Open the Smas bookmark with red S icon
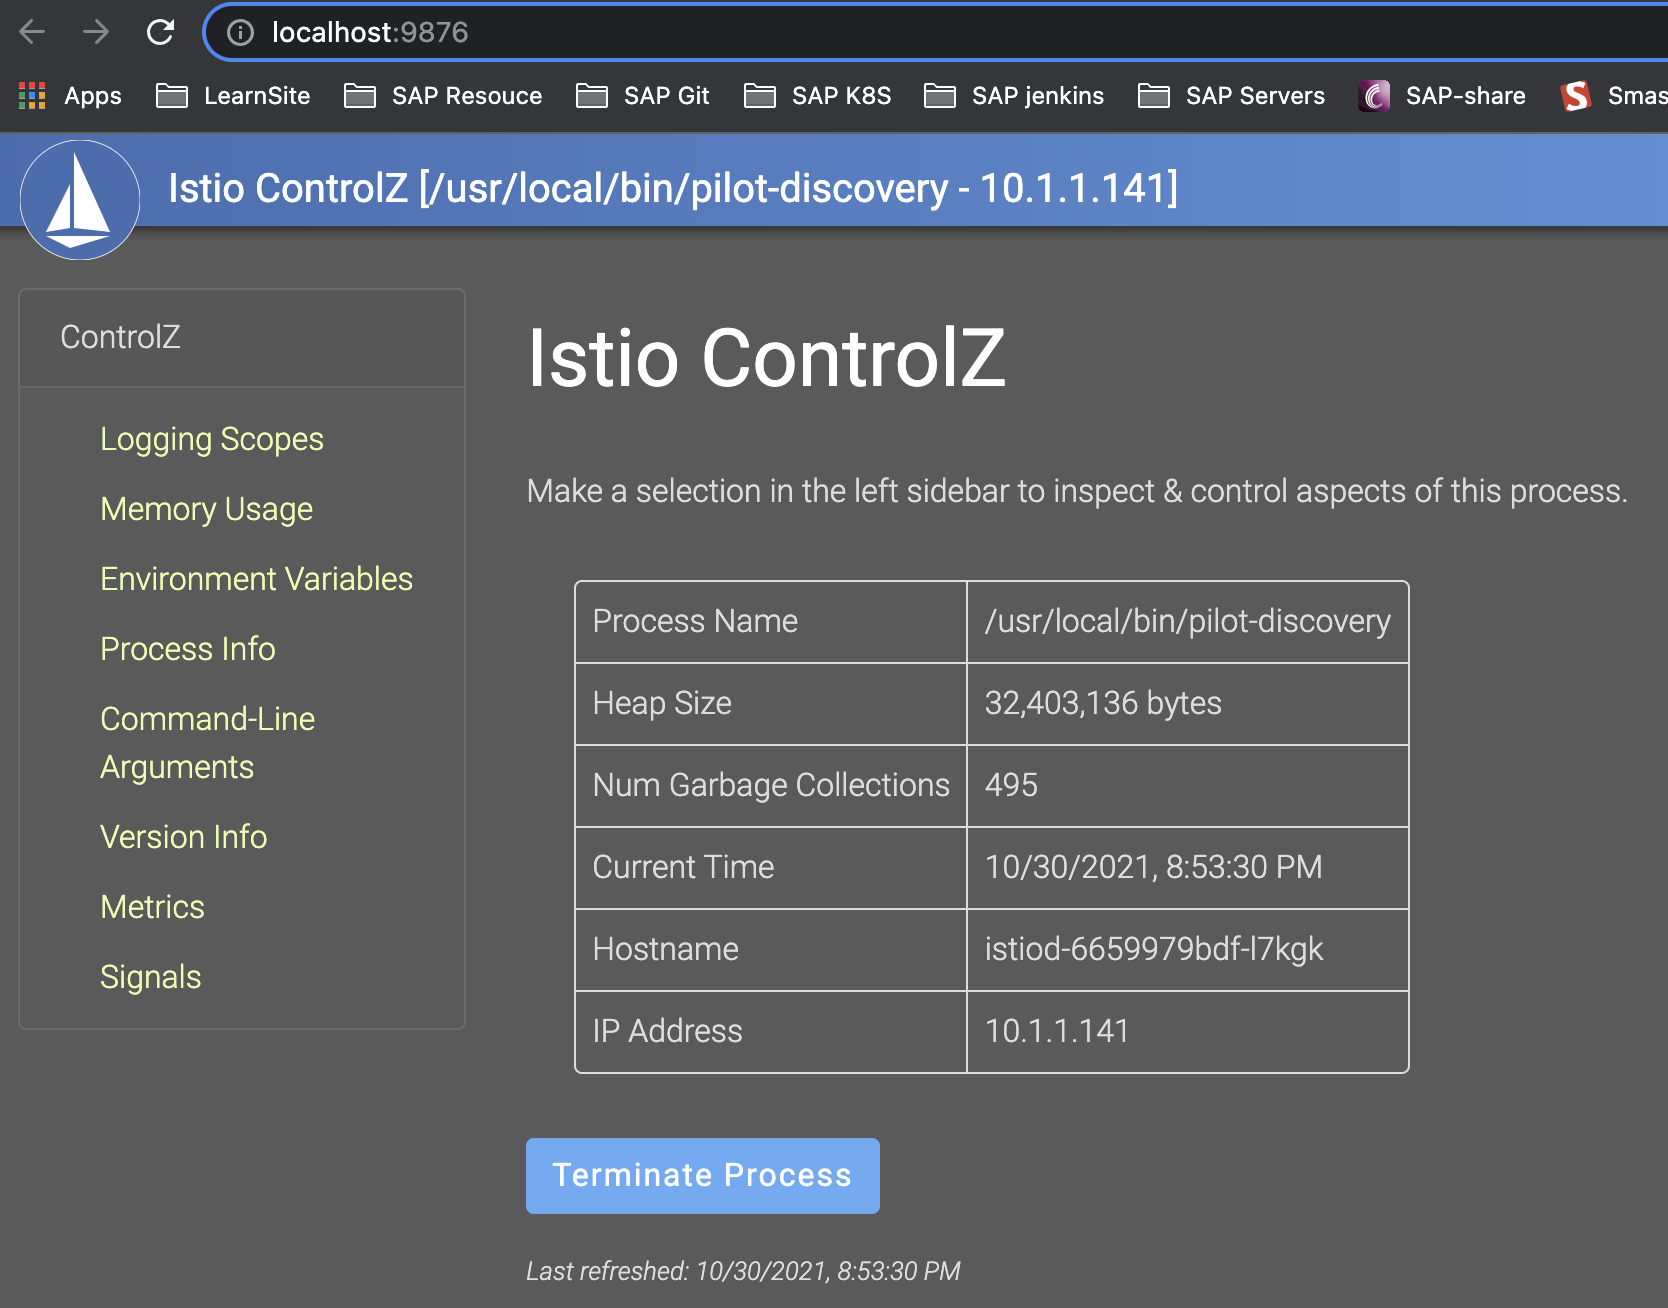 [x=1614, y=96]
